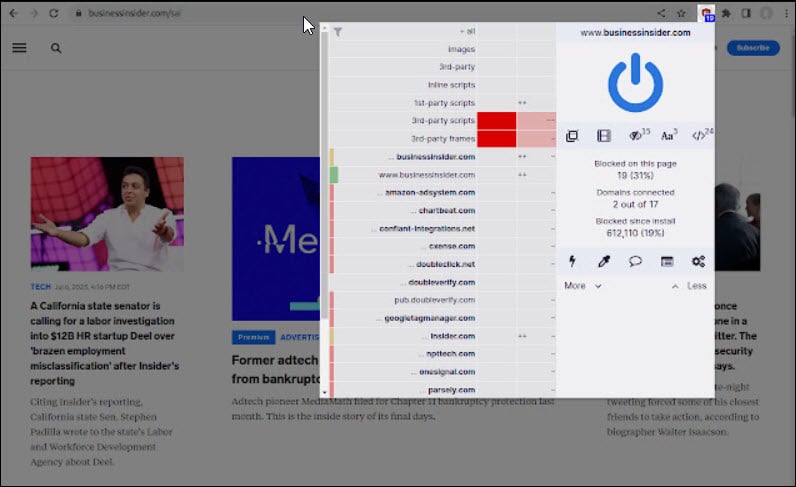Click the filter funnel icon in firewall pane
796x487 pixels.
click(338, 31)
